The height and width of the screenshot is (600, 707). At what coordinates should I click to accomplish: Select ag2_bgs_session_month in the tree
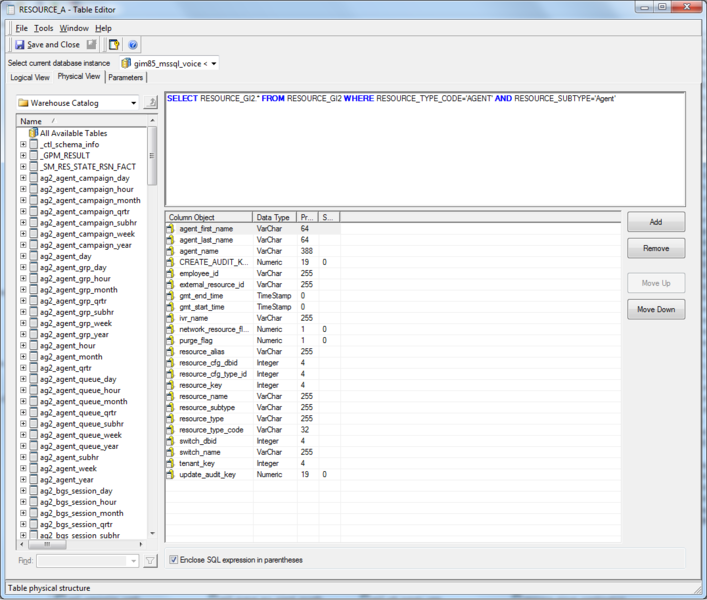[x=82, y=513]
